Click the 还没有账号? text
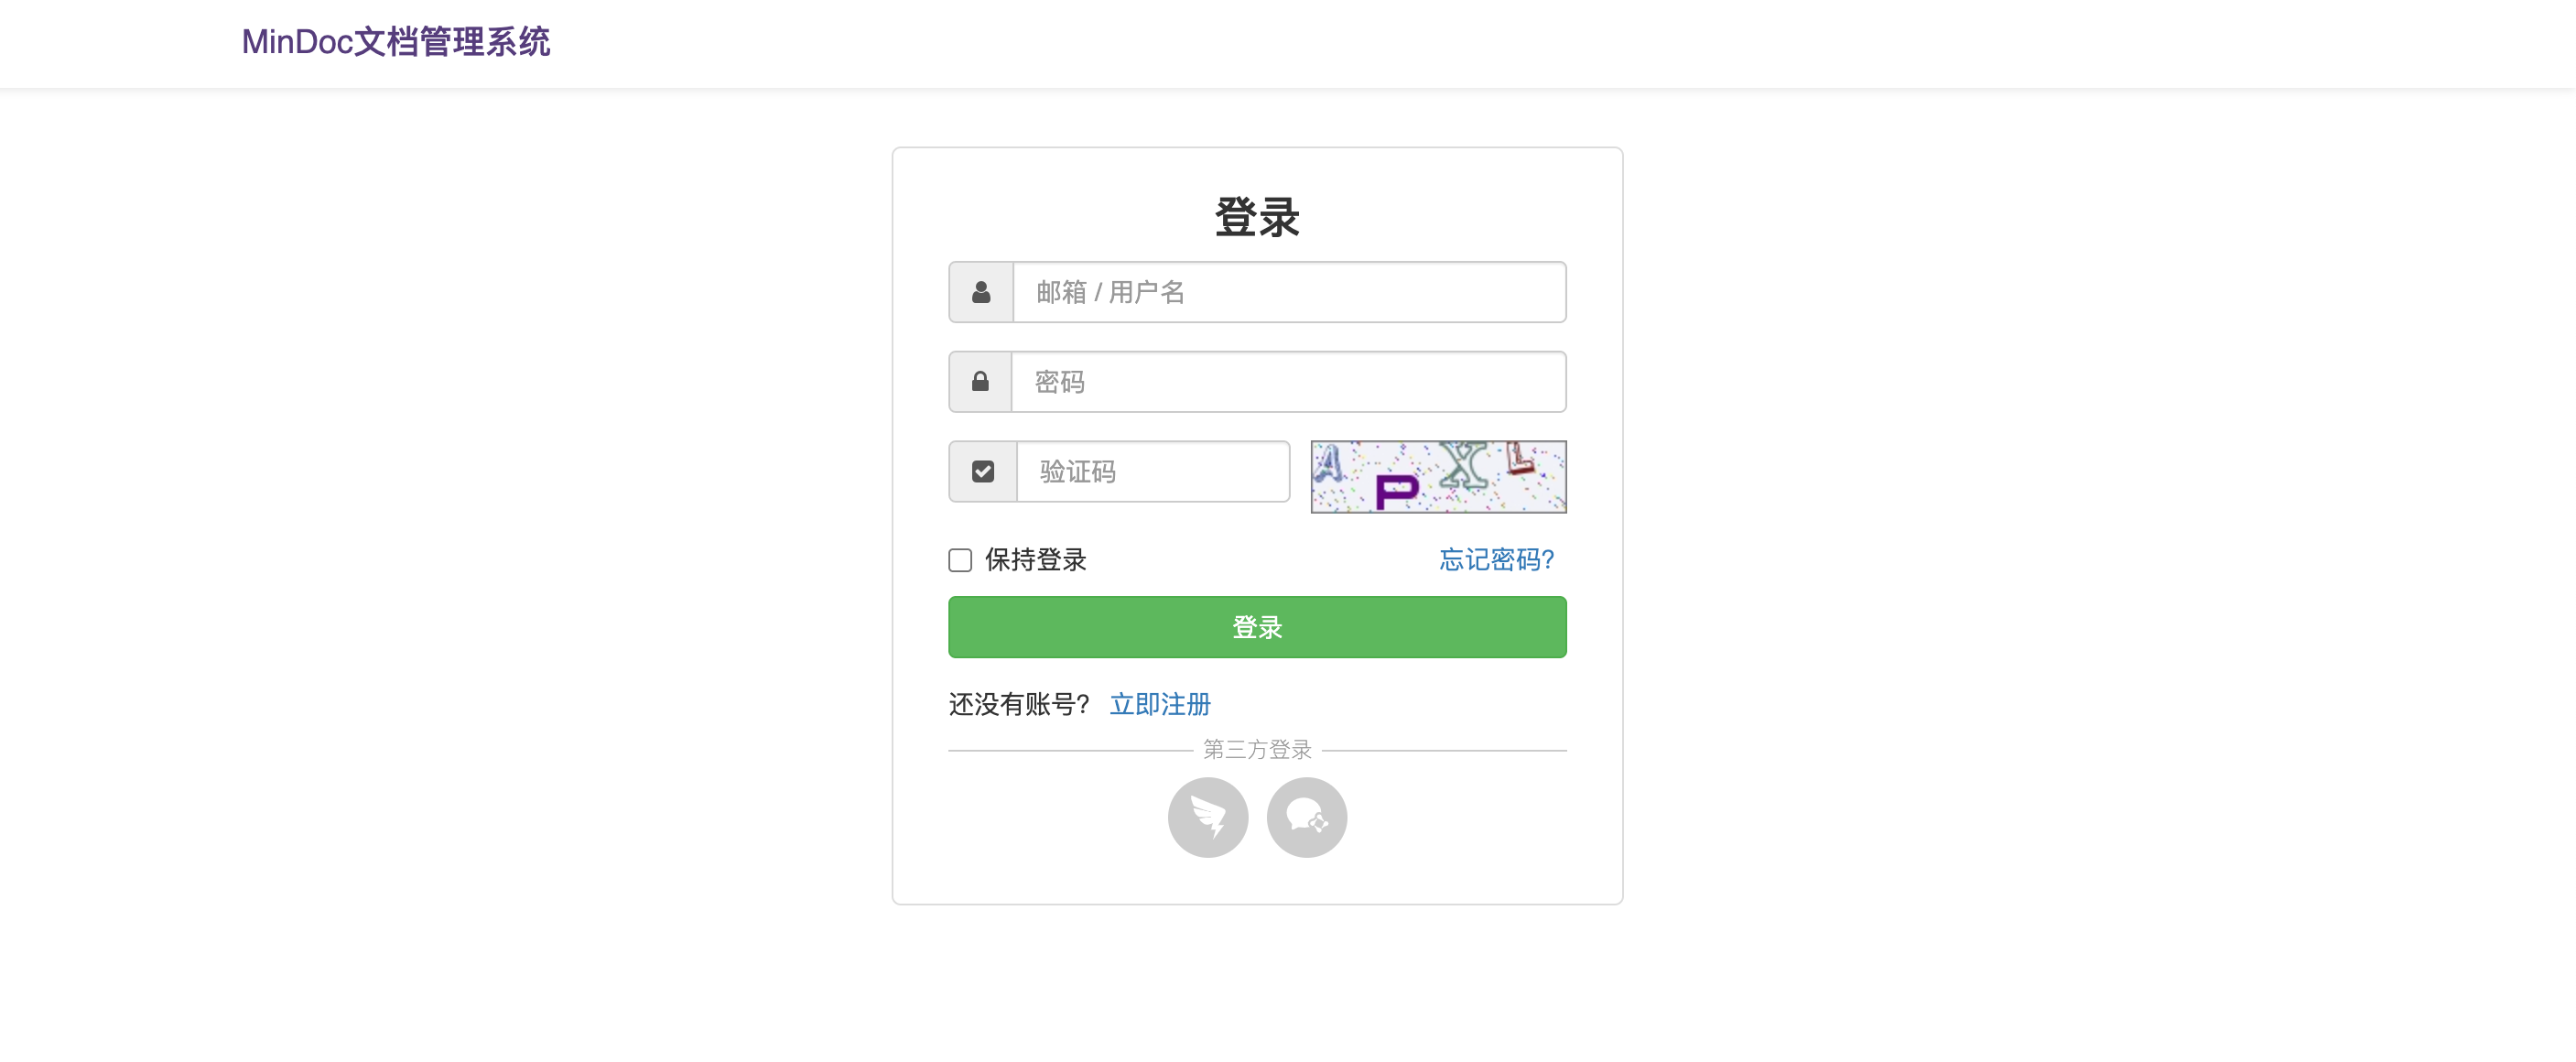Image resolution: width=2576 pixels, height=1062 pixels. click(x=1018, y=704)
